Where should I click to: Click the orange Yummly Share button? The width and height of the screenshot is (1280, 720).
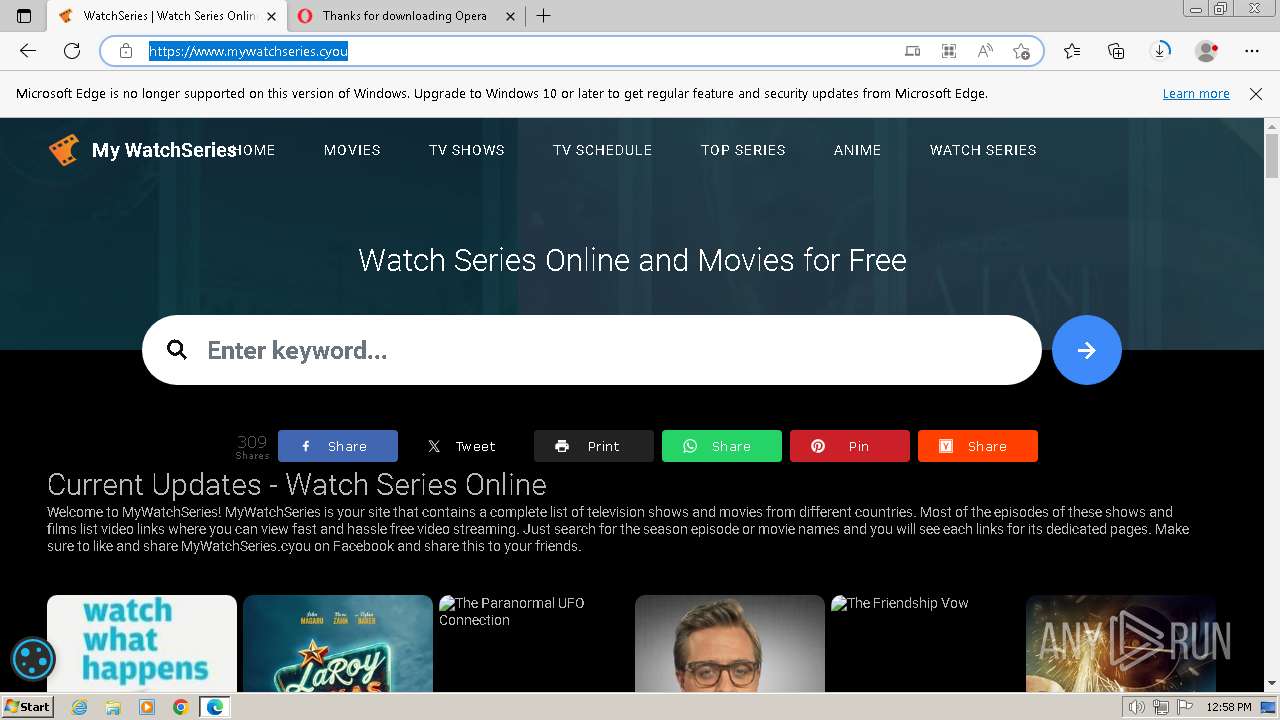[x=978, y=446]
